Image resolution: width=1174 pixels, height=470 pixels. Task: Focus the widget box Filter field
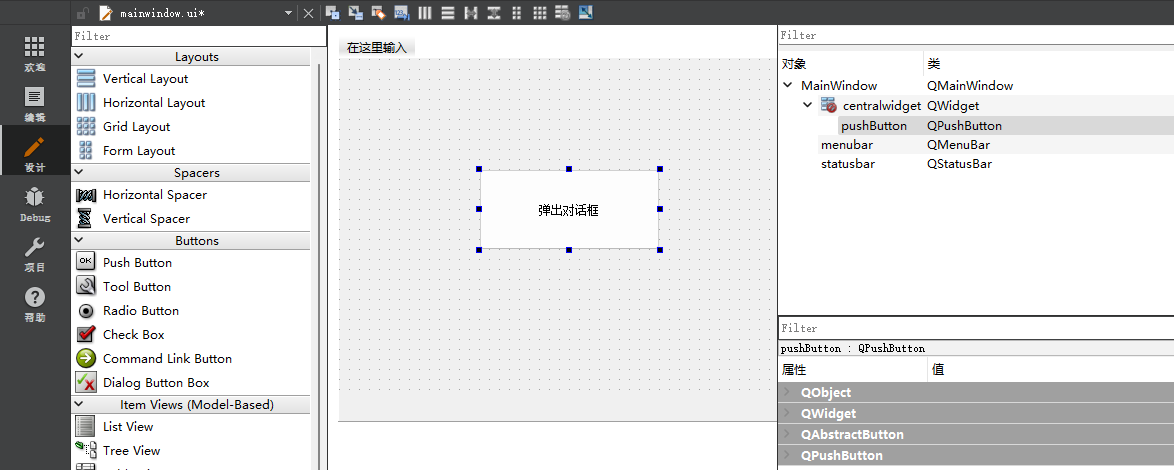coord(199,36)
